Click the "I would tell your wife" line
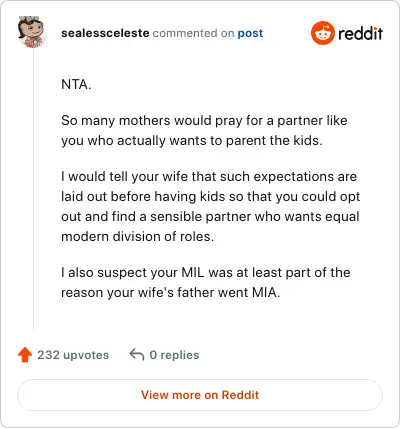This screenshot has width=400, height=428. [209, 176]
